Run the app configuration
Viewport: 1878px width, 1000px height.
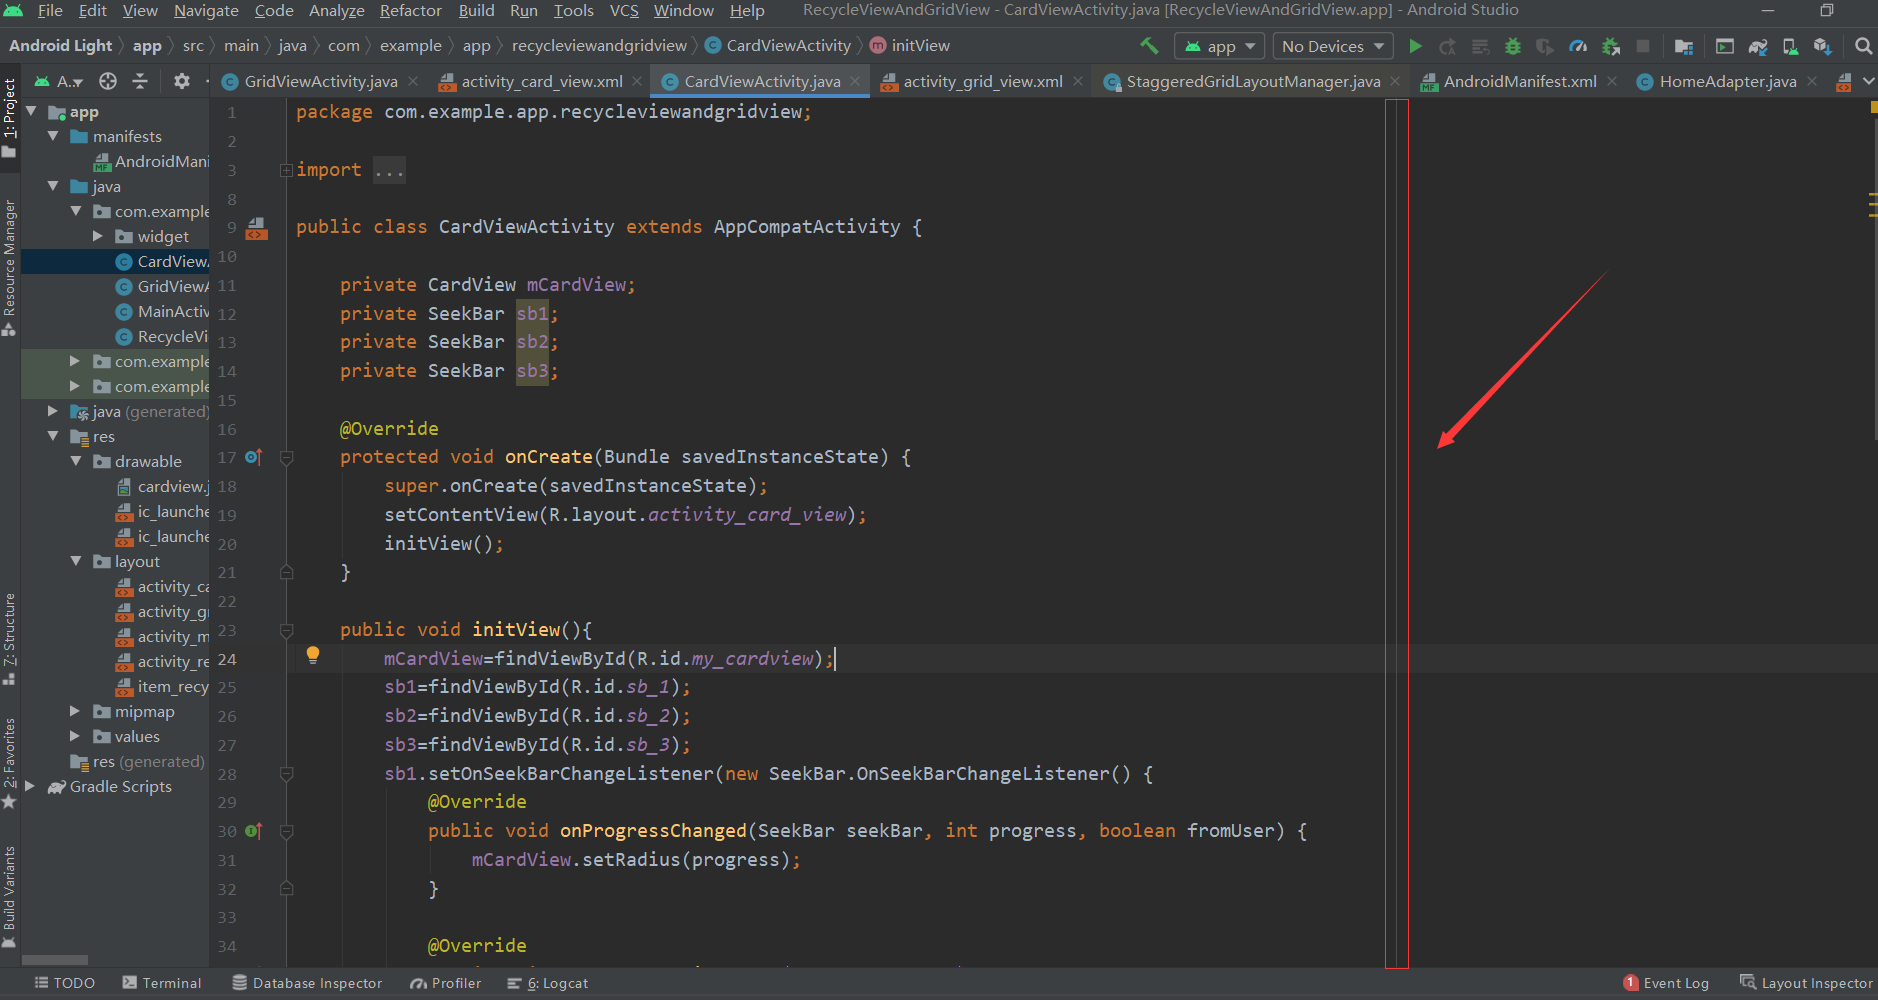pos(1416,45)
